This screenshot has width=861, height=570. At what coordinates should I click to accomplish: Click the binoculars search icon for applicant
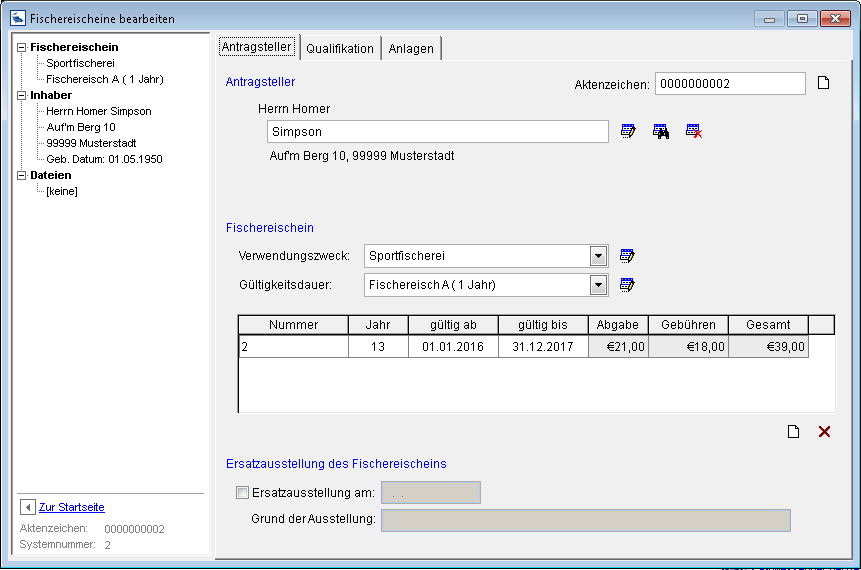point(661,131)
